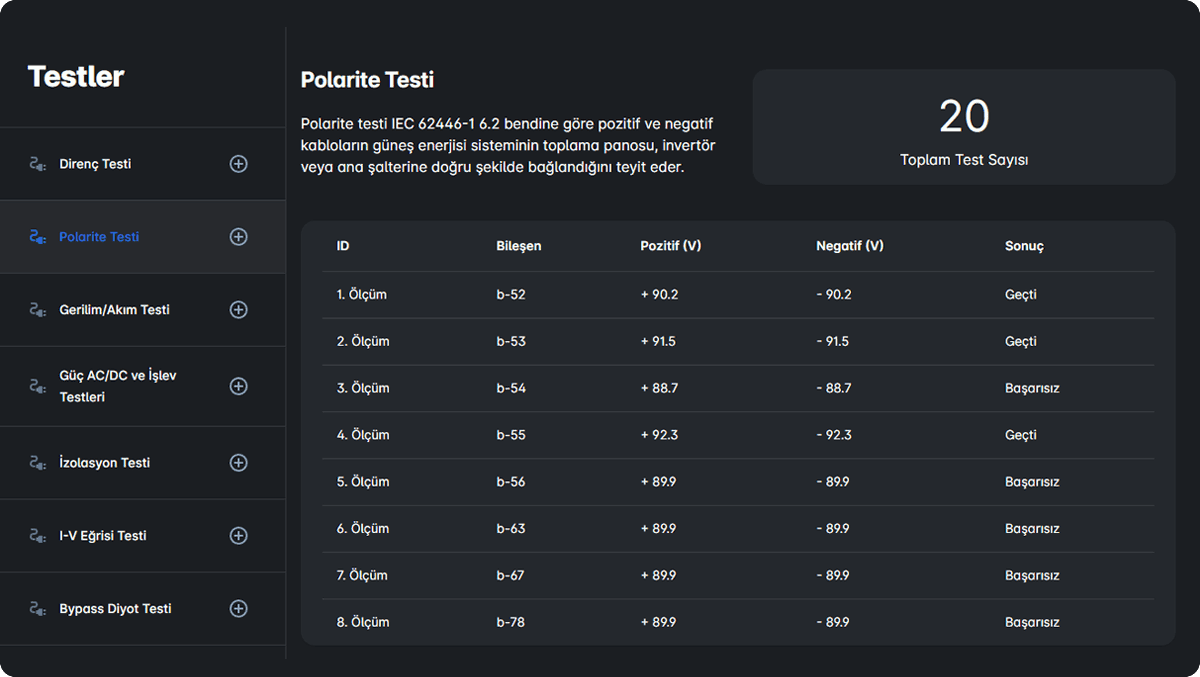Image resolution: width=1200 pixels, height=677 pixels.
Task: Click the plug icon beside I-V Eğrisi Testi
Action: (x=38, y=536)
